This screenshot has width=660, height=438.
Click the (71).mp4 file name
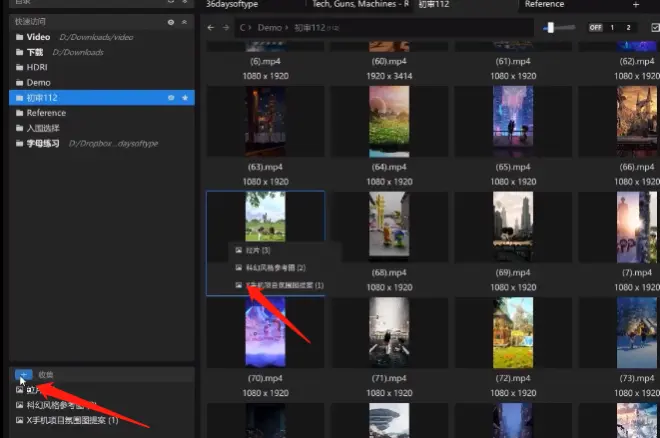389,378
